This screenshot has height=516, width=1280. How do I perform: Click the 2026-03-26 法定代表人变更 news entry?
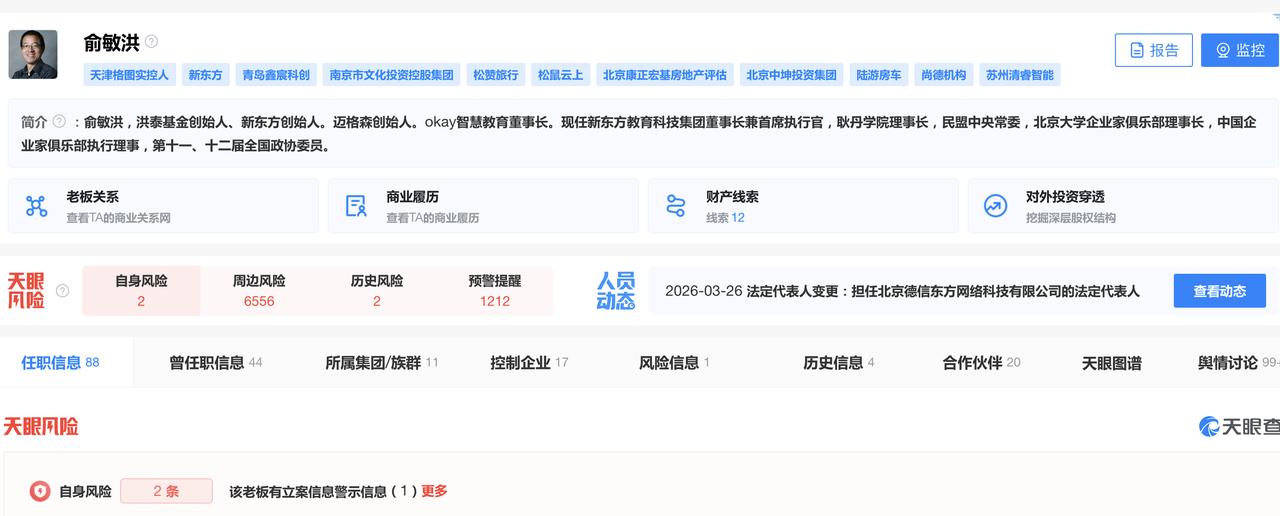point(902,291)
